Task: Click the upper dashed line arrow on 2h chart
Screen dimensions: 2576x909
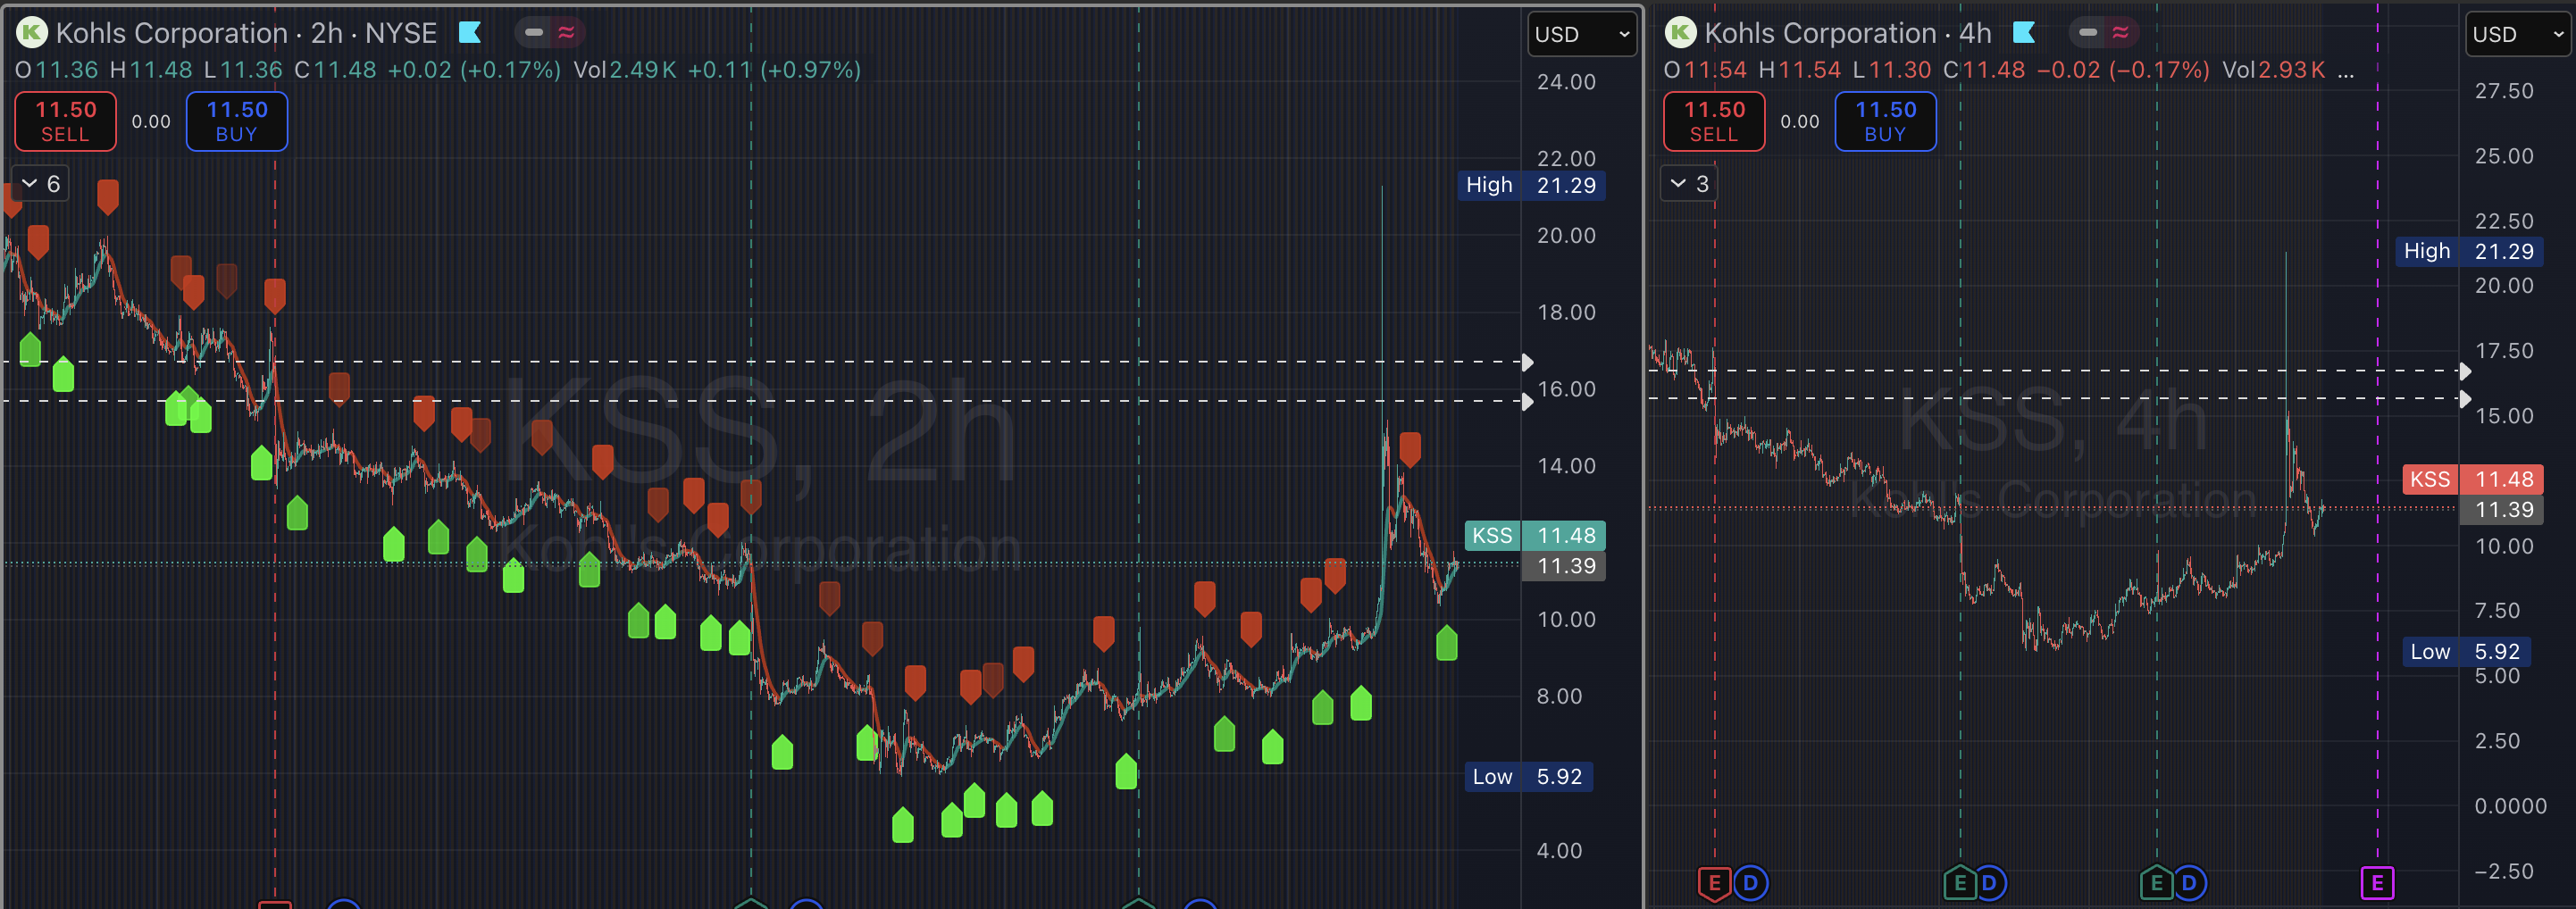Action: click(x=1527, y=362)
